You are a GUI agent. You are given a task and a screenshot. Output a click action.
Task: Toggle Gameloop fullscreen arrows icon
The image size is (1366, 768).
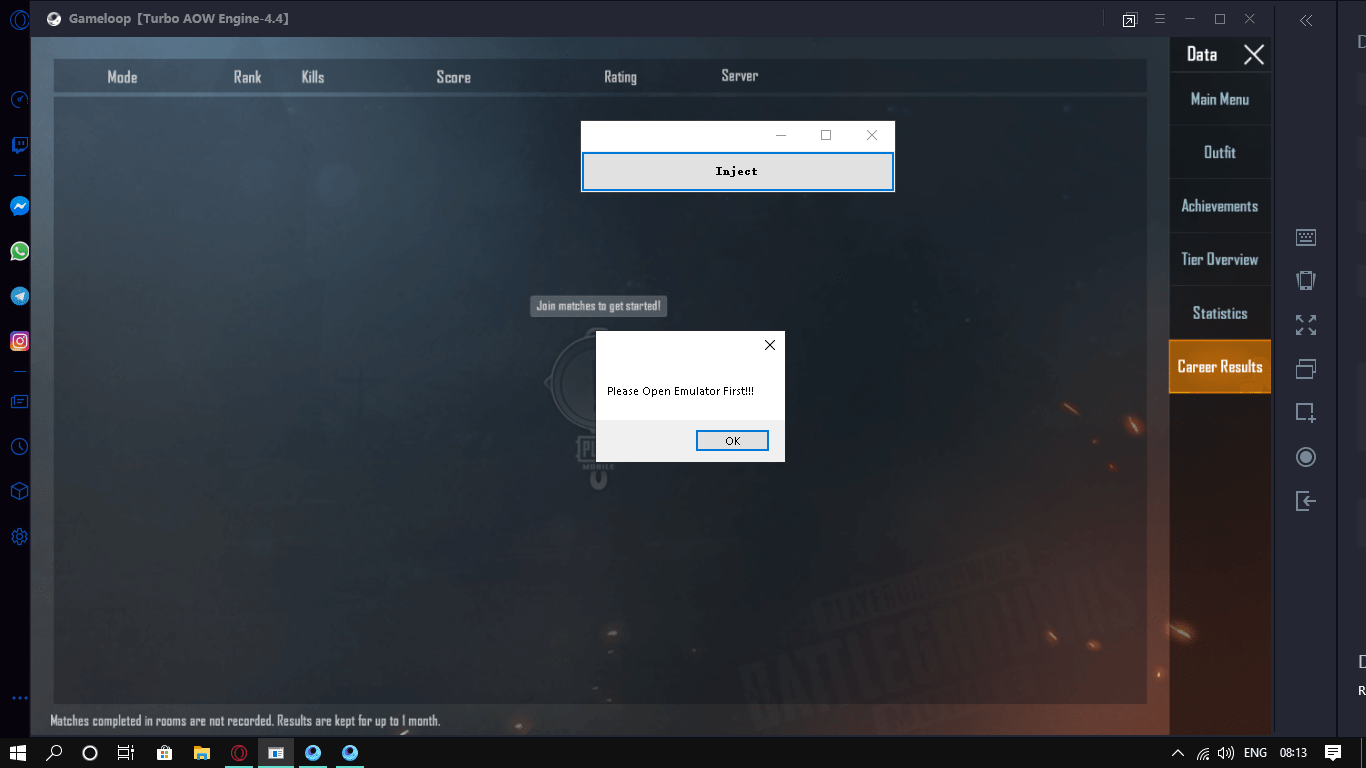tap(1305, 325)
